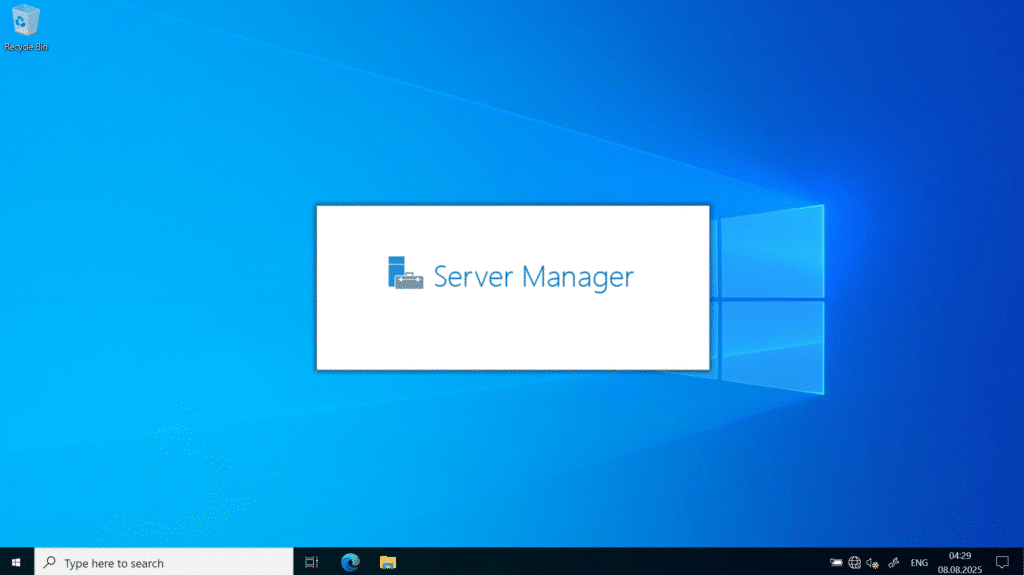Open the notification center icon

click(1002, 563)
